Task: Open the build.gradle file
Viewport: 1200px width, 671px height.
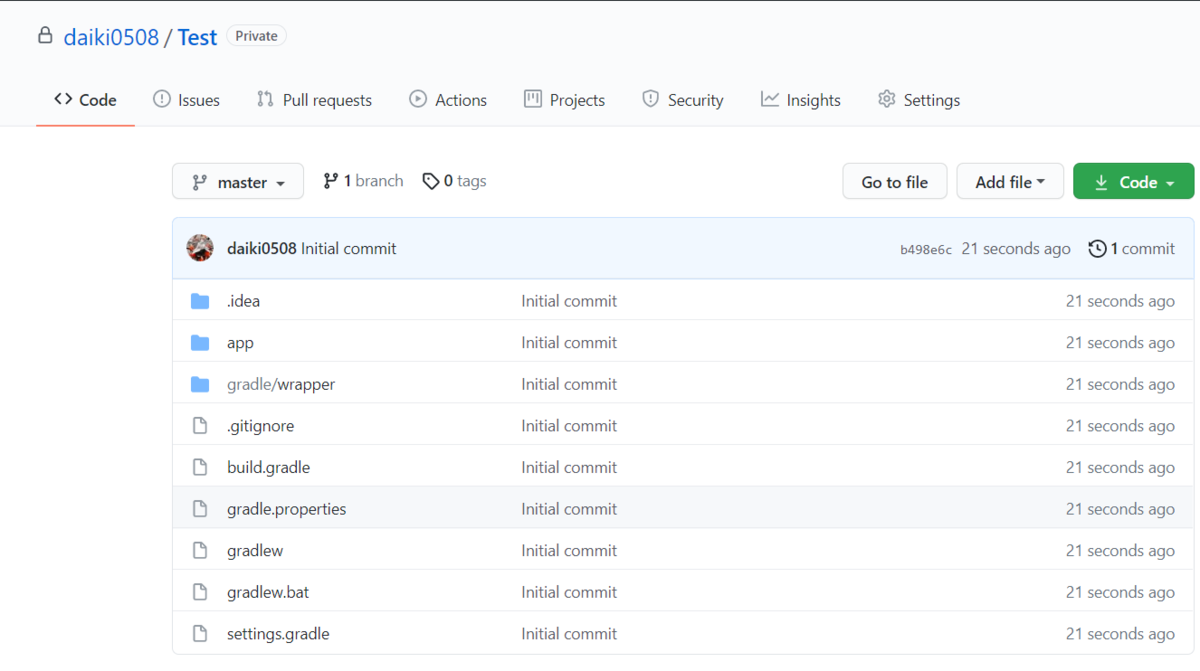Action: (268, 467)
